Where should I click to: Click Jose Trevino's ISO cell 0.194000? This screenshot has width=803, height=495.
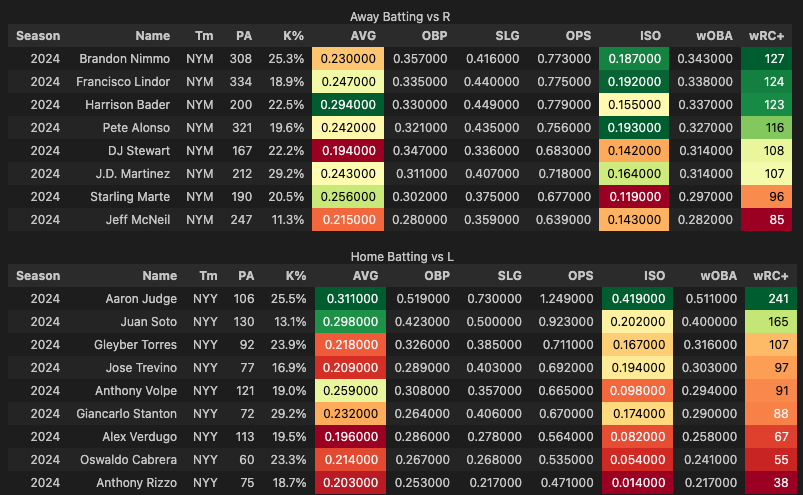638,368
